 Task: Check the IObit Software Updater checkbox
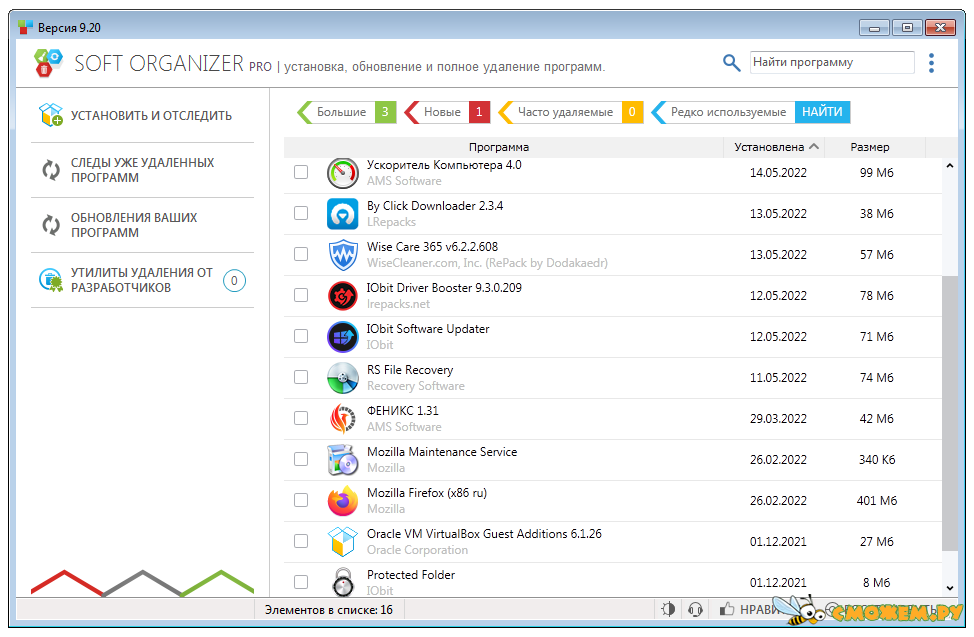pos(301,336)
